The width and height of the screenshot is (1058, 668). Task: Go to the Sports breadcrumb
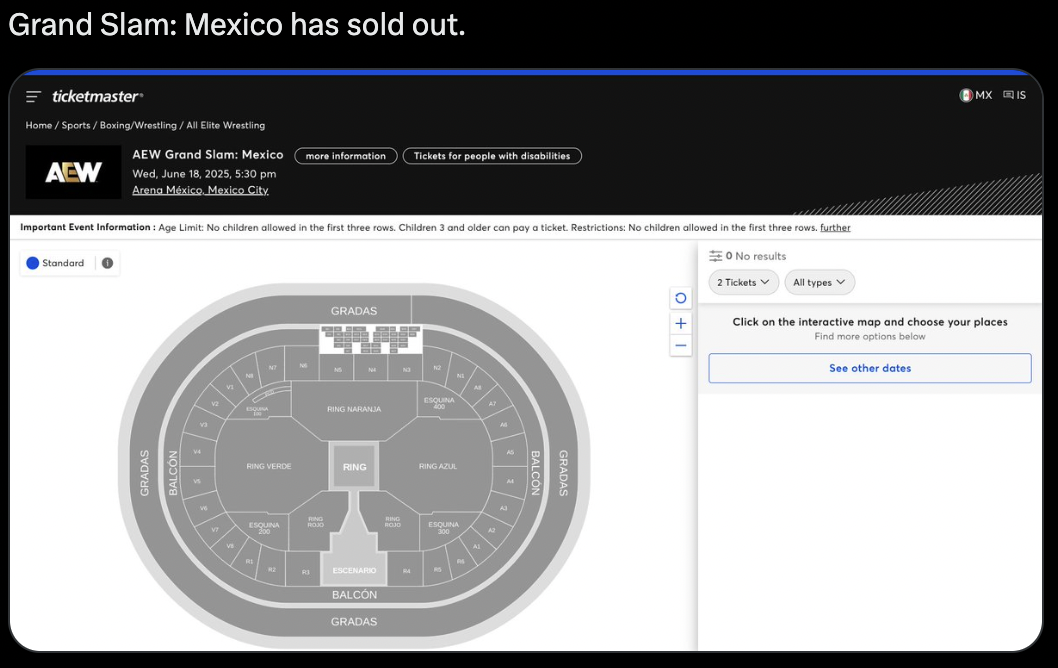coord(75,125)
